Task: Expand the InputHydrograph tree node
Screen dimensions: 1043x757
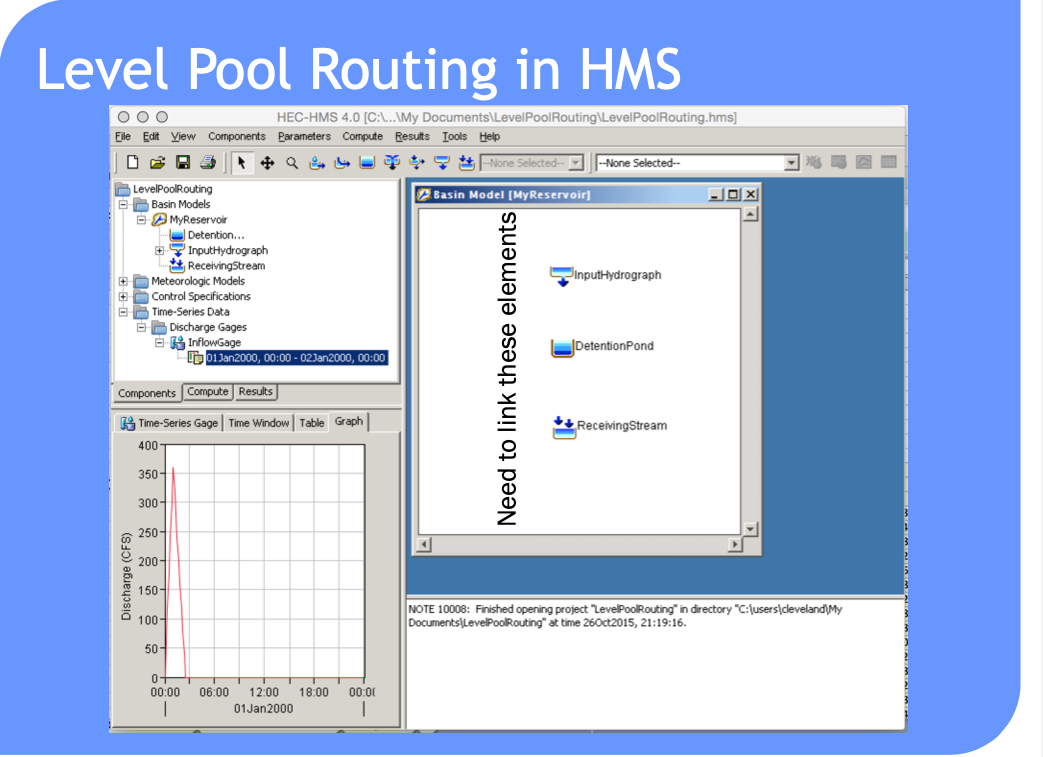Action: 160,251
